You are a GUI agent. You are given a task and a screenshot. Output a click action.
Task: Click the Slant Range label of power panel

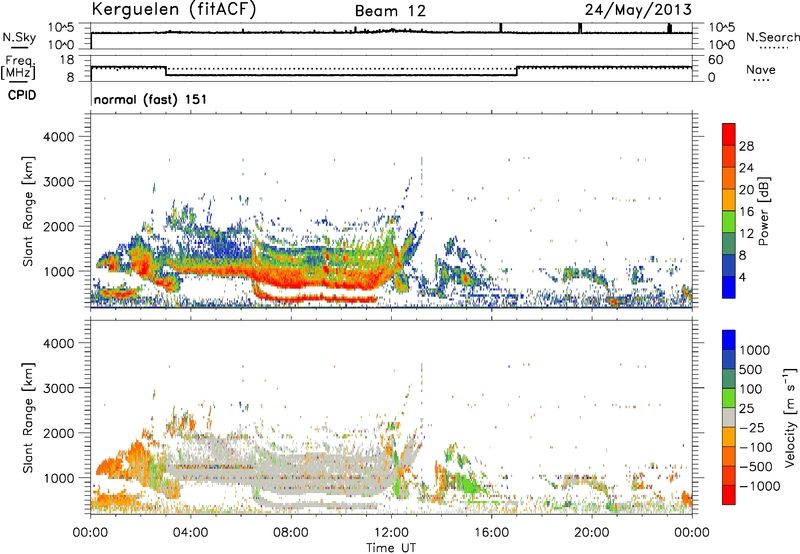29,211
